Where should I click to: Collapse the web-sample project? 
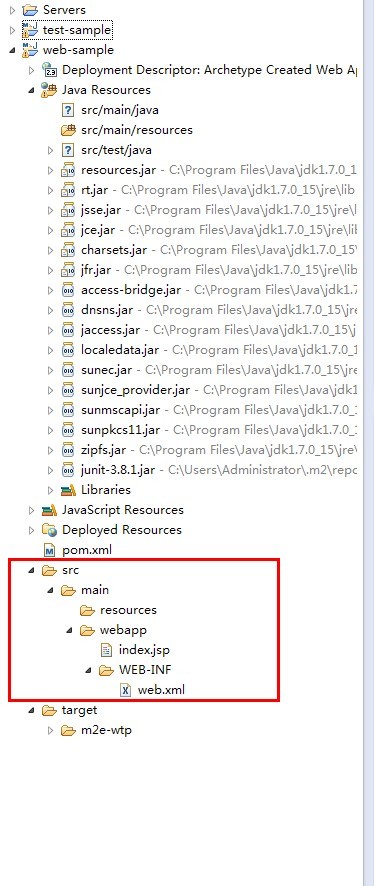point(12,50)
